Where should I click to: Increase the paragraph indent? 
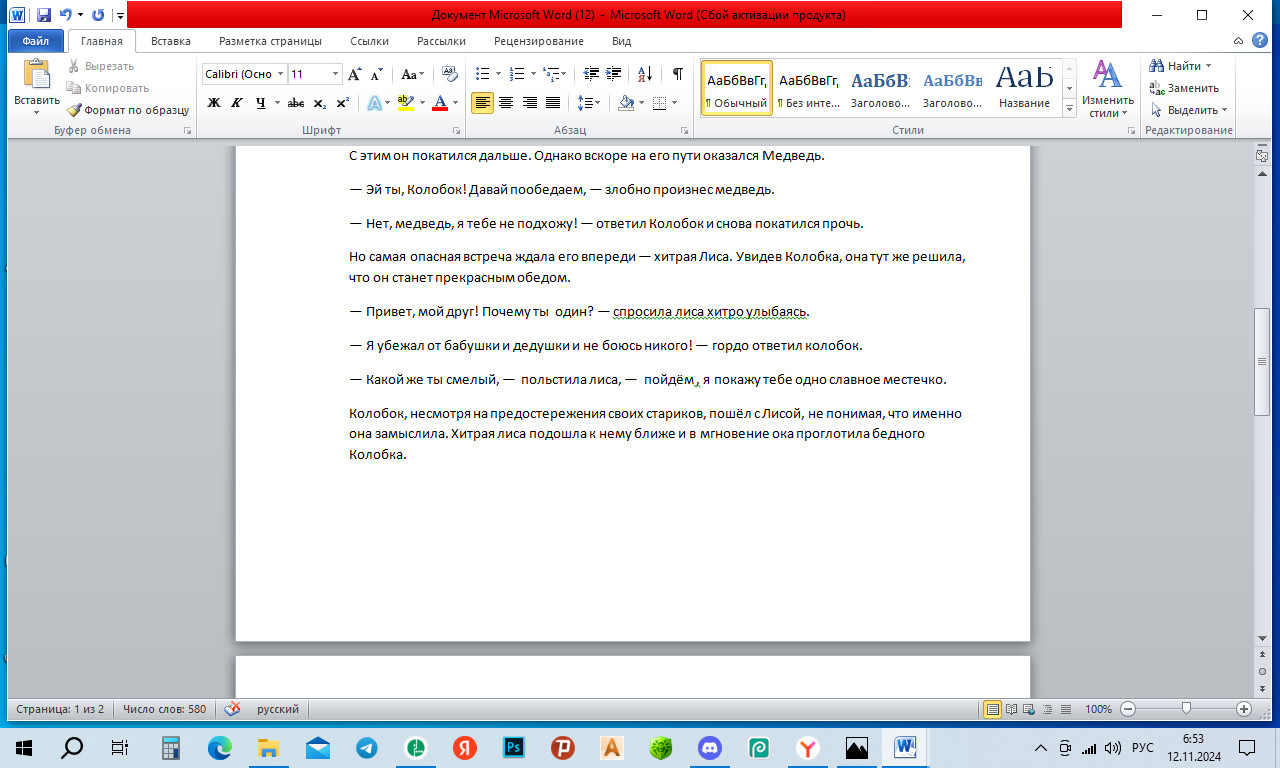coord(613,74)
